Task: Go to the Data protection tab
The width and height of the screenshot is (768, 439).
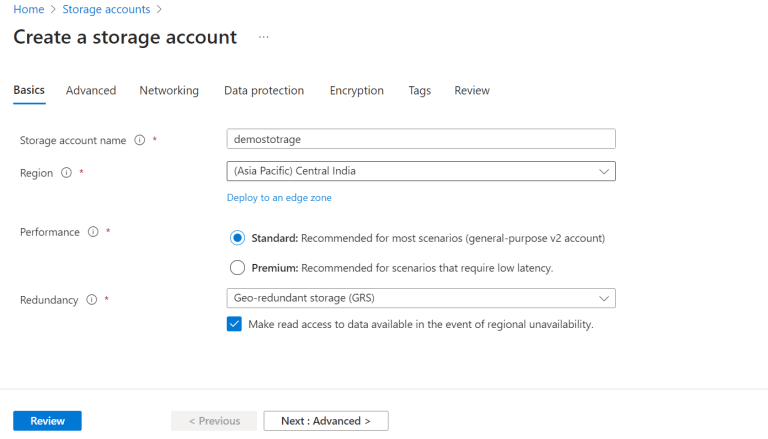Action: point(264,90)
